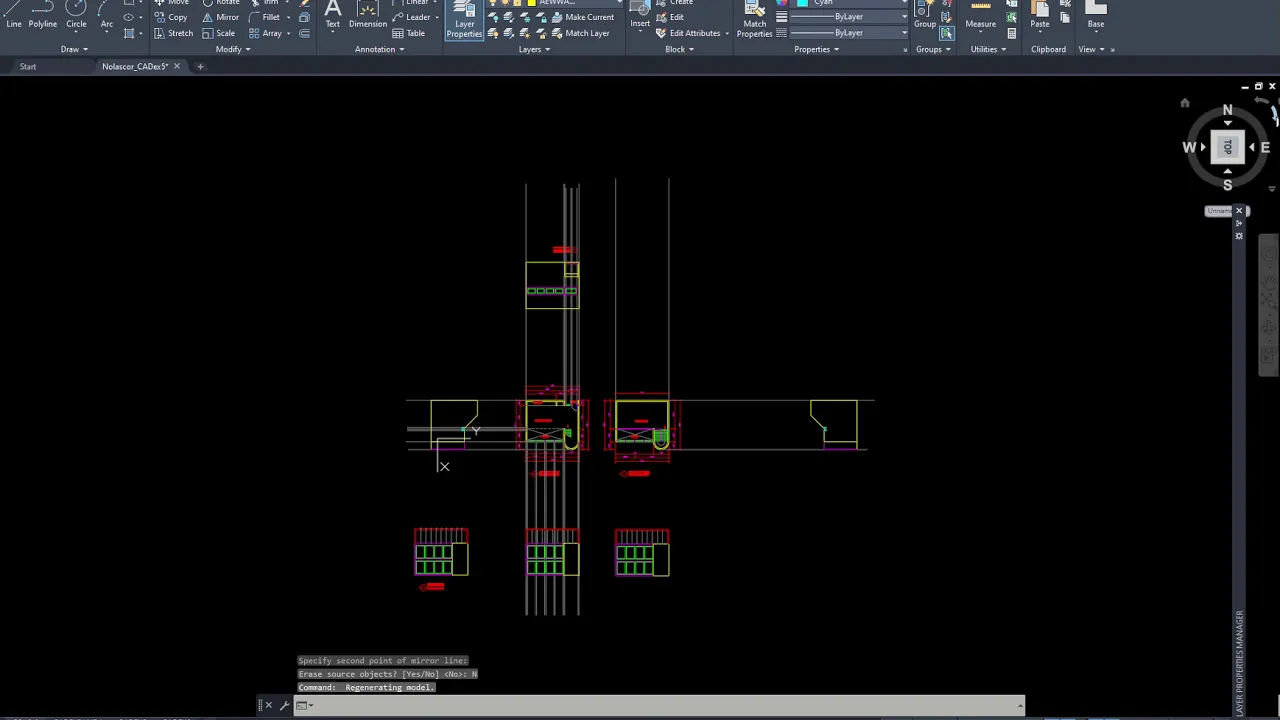Activate the Mirror command
The image size is (1280, 720).
tap(221, 17)
